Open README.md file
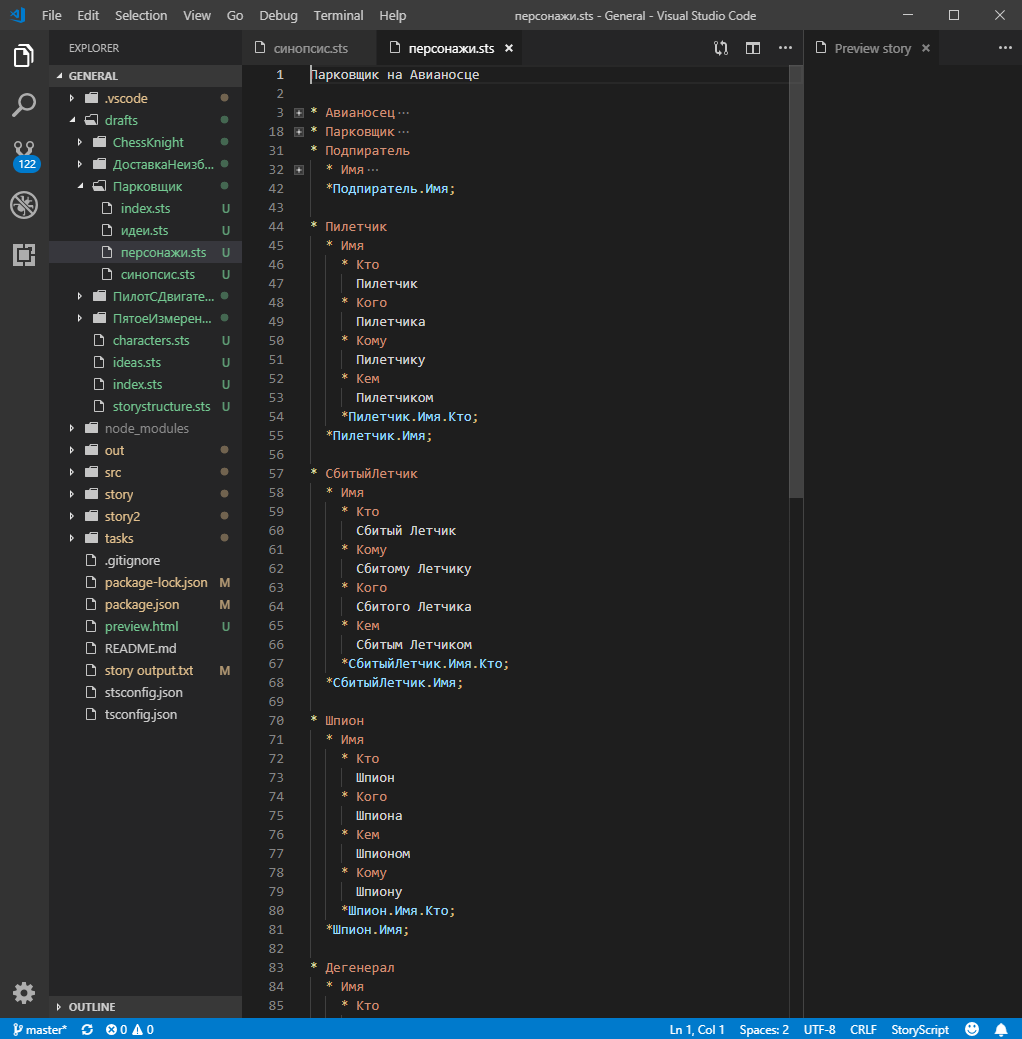 [145, 648]
